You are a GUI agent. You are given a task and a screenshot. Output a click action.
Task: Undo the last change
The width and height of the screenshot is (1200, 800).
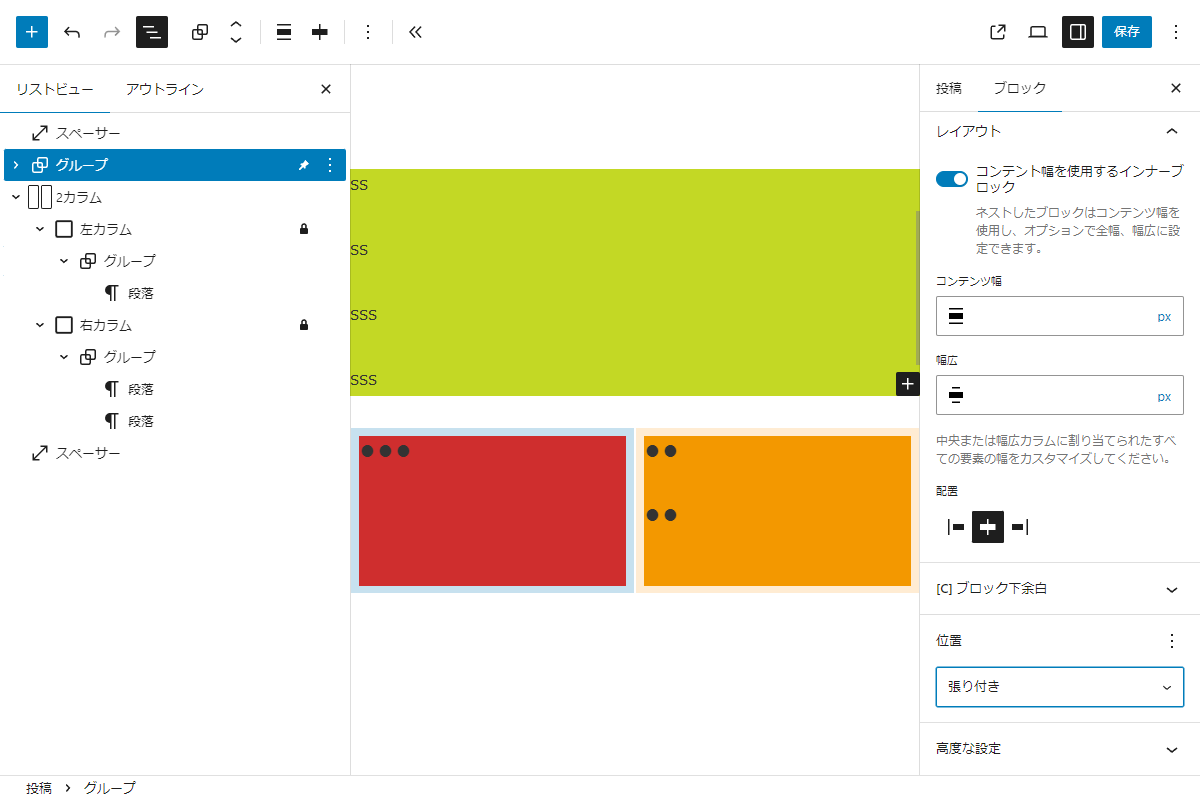[x=72, y=32]
